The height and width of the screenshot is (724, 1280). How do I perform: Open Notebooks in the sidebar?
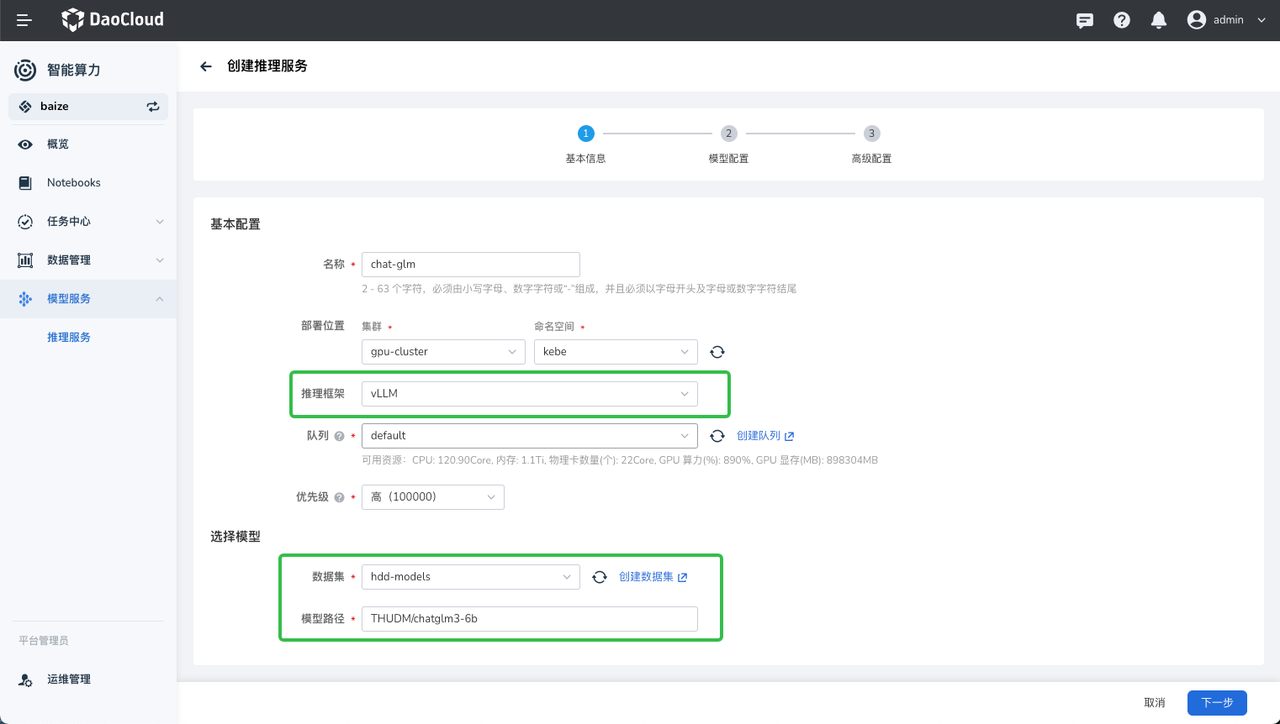click(x=74, y=183)
